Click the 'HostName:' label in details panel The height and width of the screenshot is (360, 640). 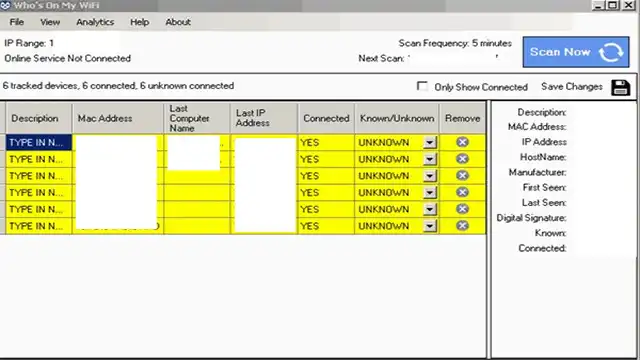[543, 157]
